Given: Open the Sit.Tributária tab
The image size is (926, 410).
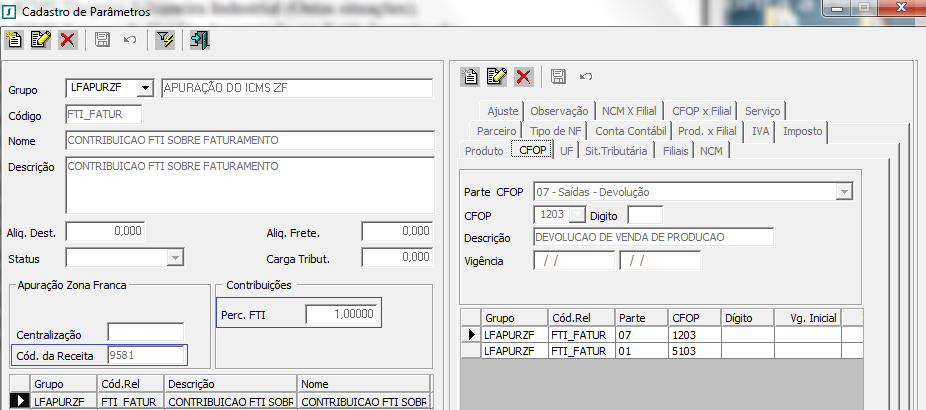Looking at the screenshot, I should point(616,151).
